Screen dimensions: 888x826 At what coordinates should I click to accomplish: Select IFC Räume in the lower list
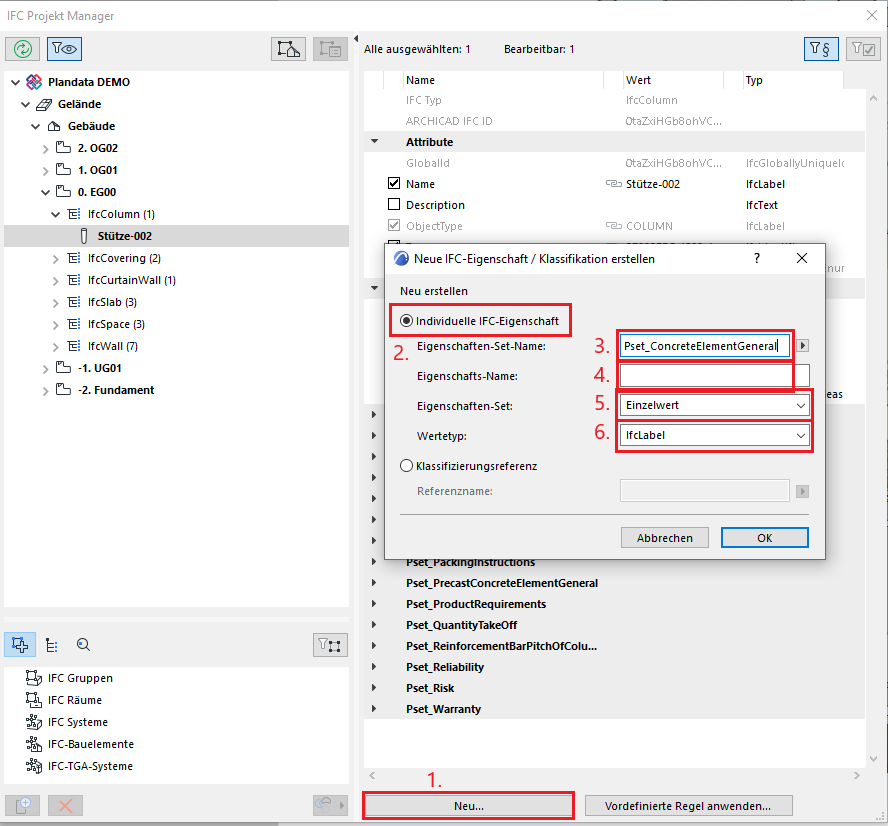coord(75,700)
